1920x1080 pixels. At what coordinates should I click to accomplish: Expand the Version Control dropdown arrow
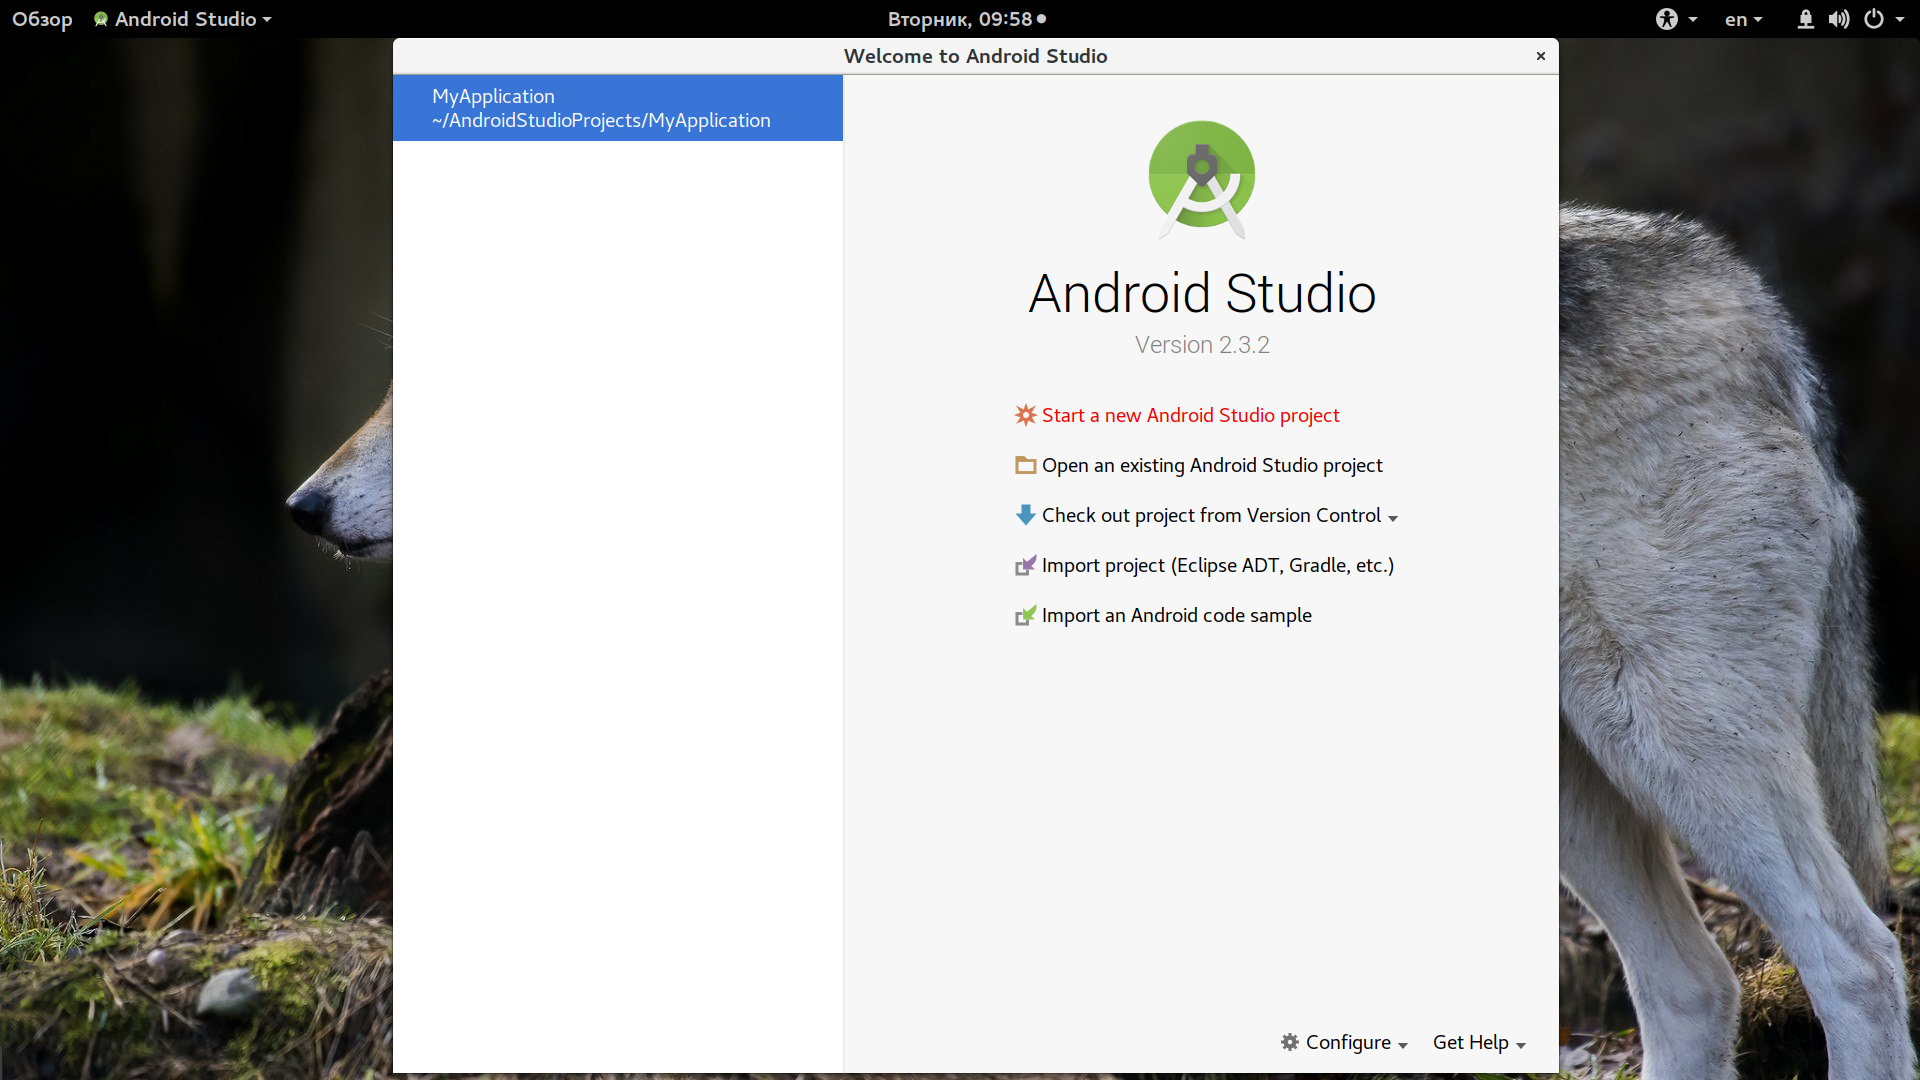[x=1393, y=518]
